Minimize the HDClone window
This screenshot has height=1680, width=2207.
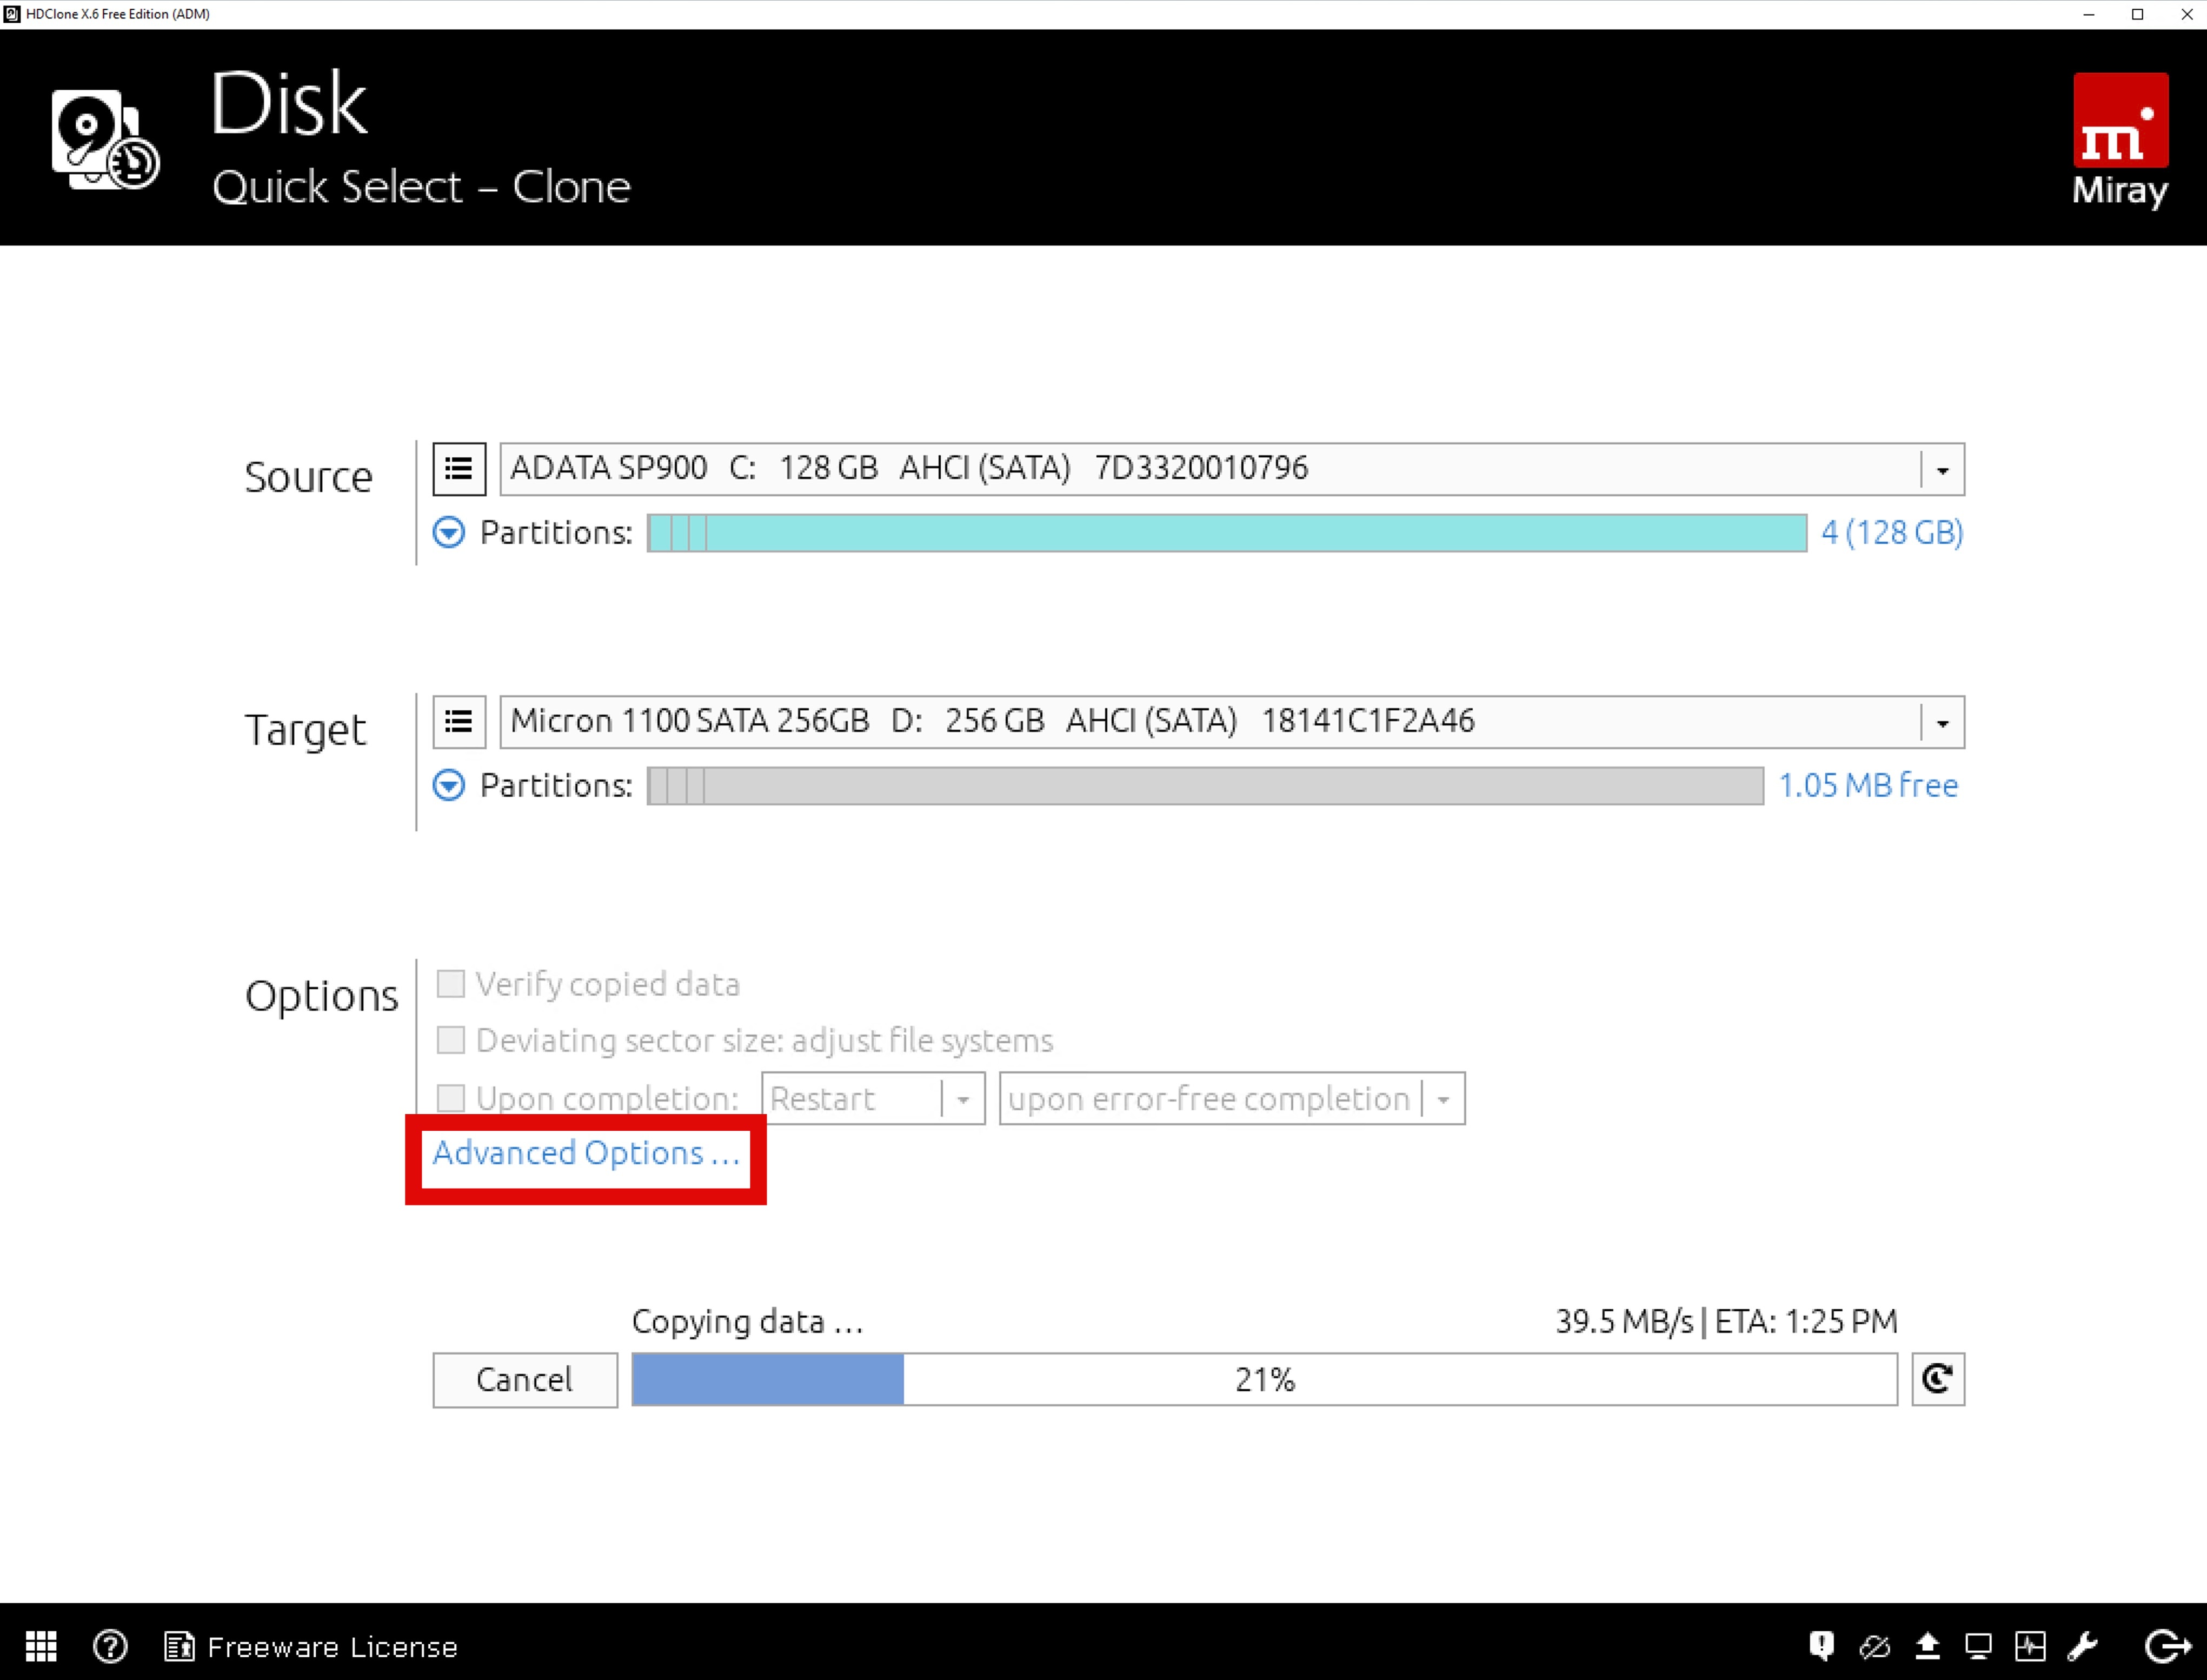[2089, 14]
